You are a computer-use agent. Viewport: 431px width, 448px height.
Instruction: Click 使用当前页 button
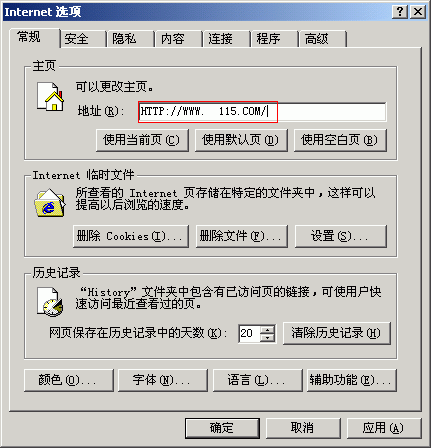pos(142,140)
